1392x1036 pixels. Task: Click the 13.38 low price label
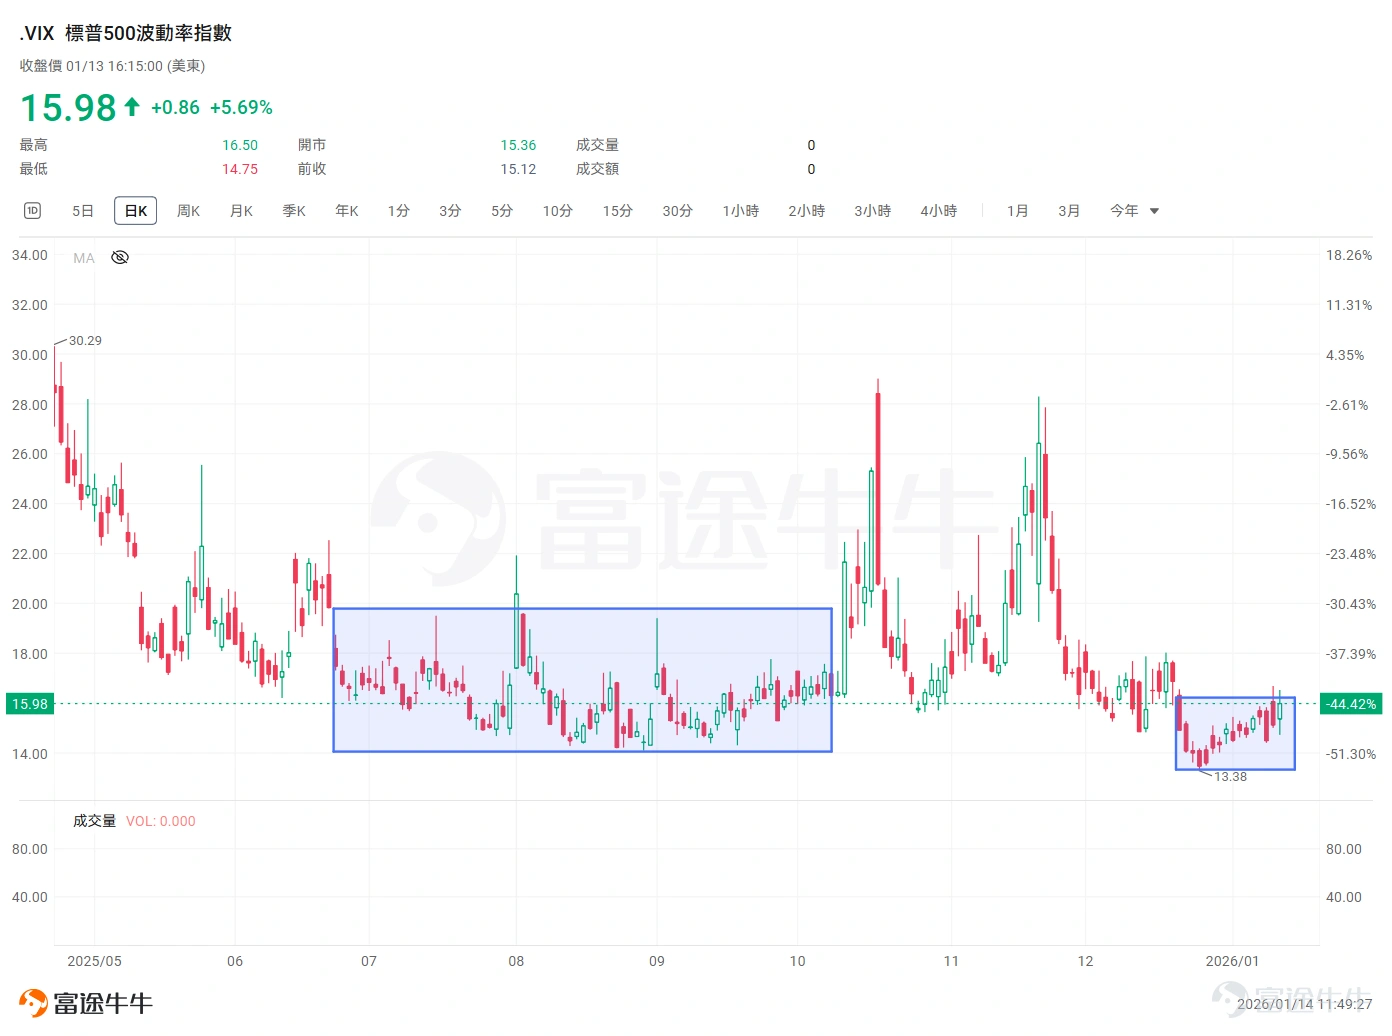pos(1230,777)
